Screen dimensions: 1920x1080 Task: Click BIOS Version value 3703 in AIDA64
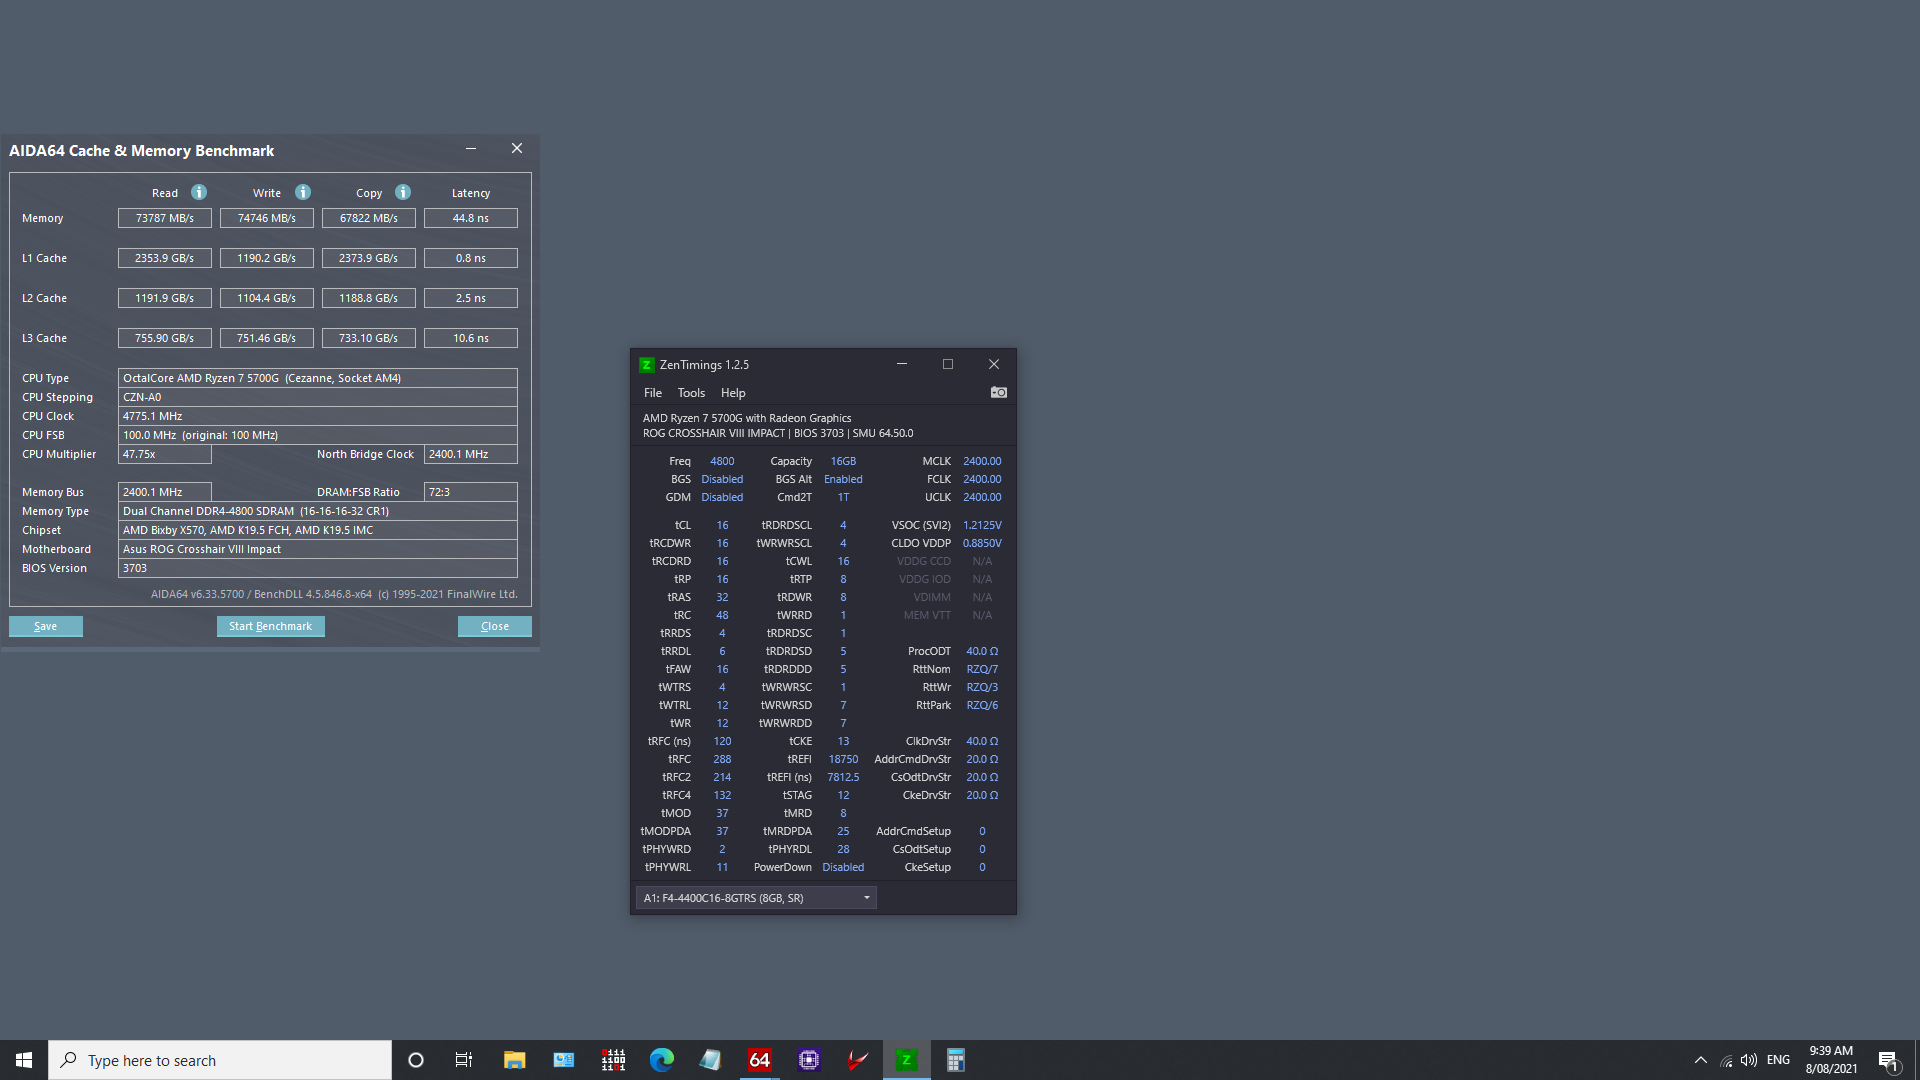318,568
